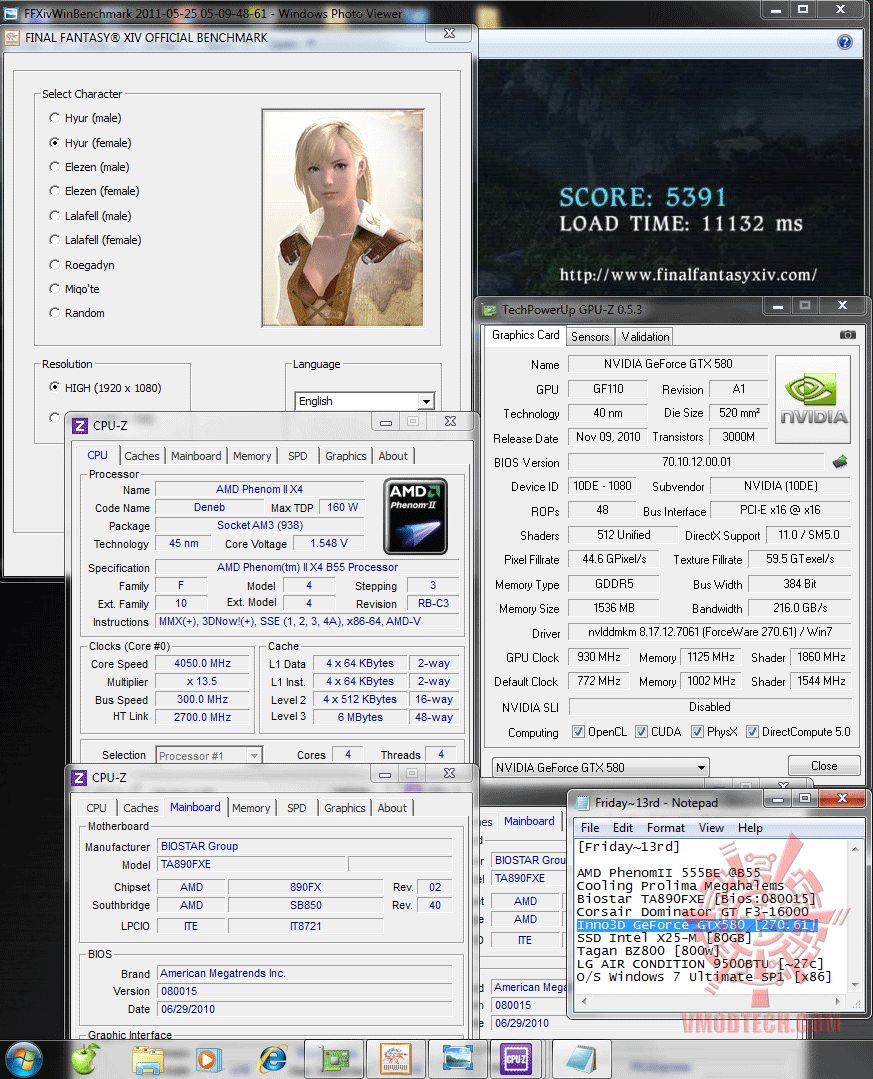Open the GPU selector dropdown in GPU-Z
The height and width of the screenshot is (1079, 873).
(x=601, y=767)
